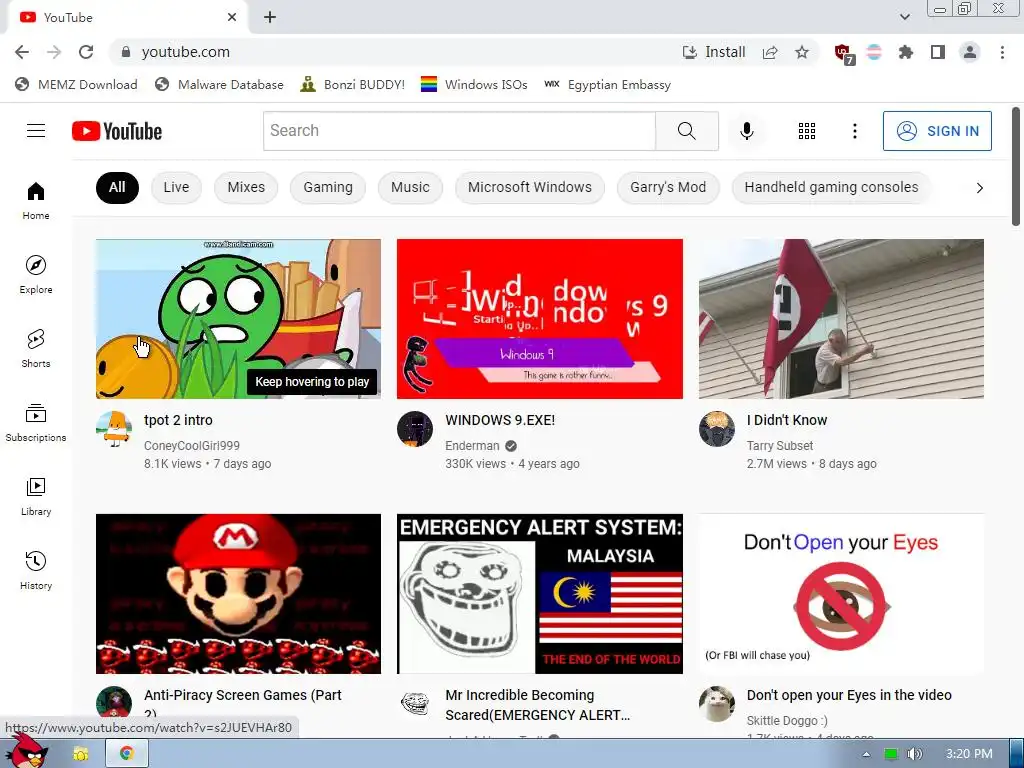Click the SIGN IN button

[x=937, y=131]
